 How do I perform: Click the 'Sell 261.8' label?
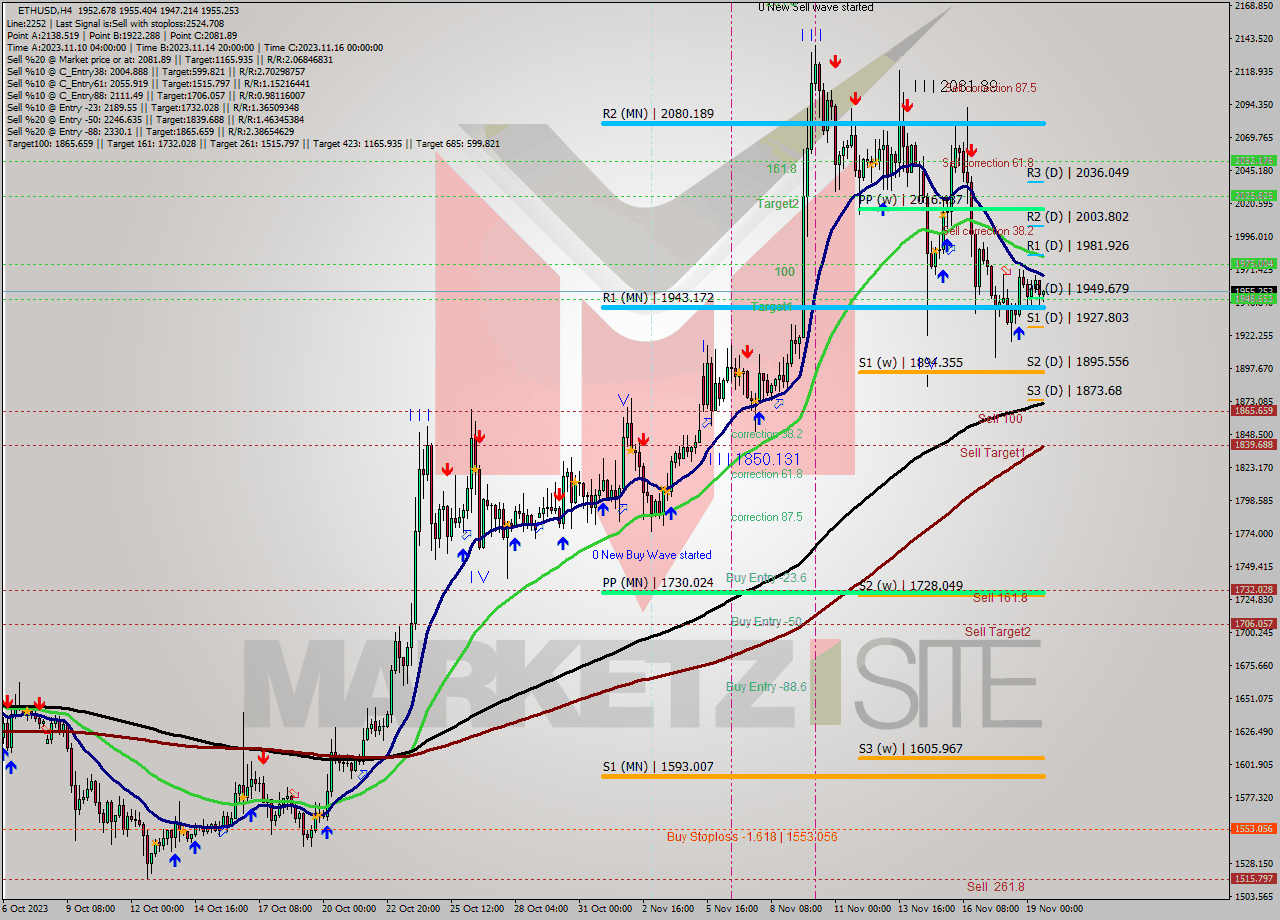click(996, 887)
